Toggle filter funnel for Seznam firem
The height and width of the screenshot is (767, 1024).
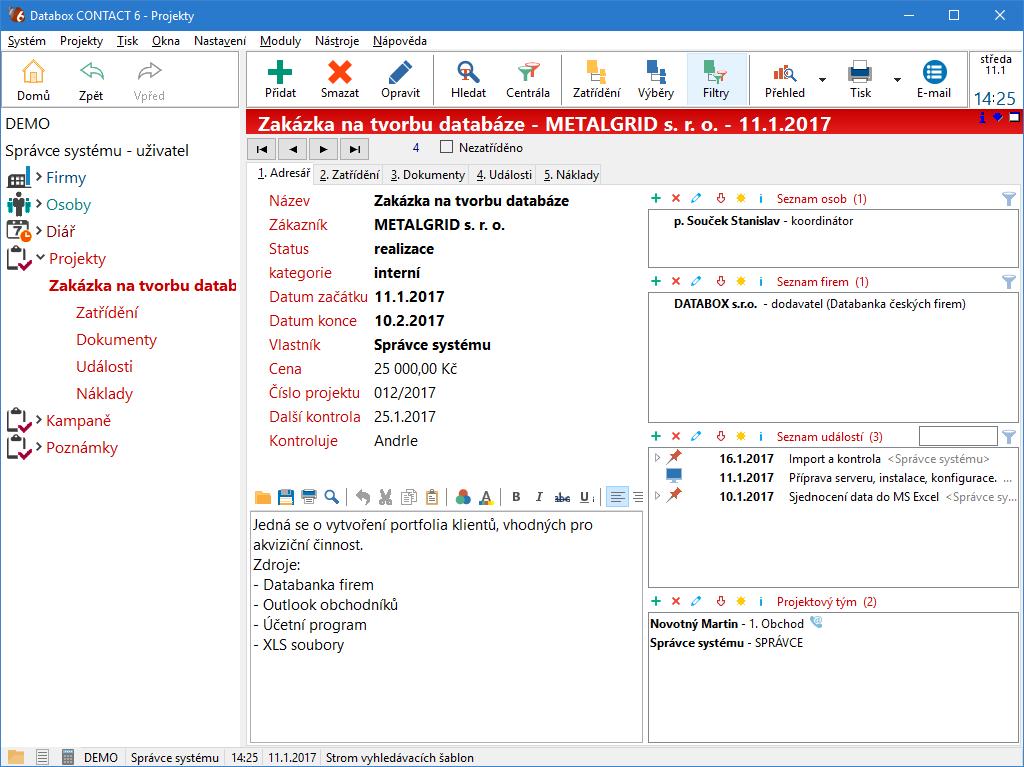pyautogui.click(x=1008, y=282)
